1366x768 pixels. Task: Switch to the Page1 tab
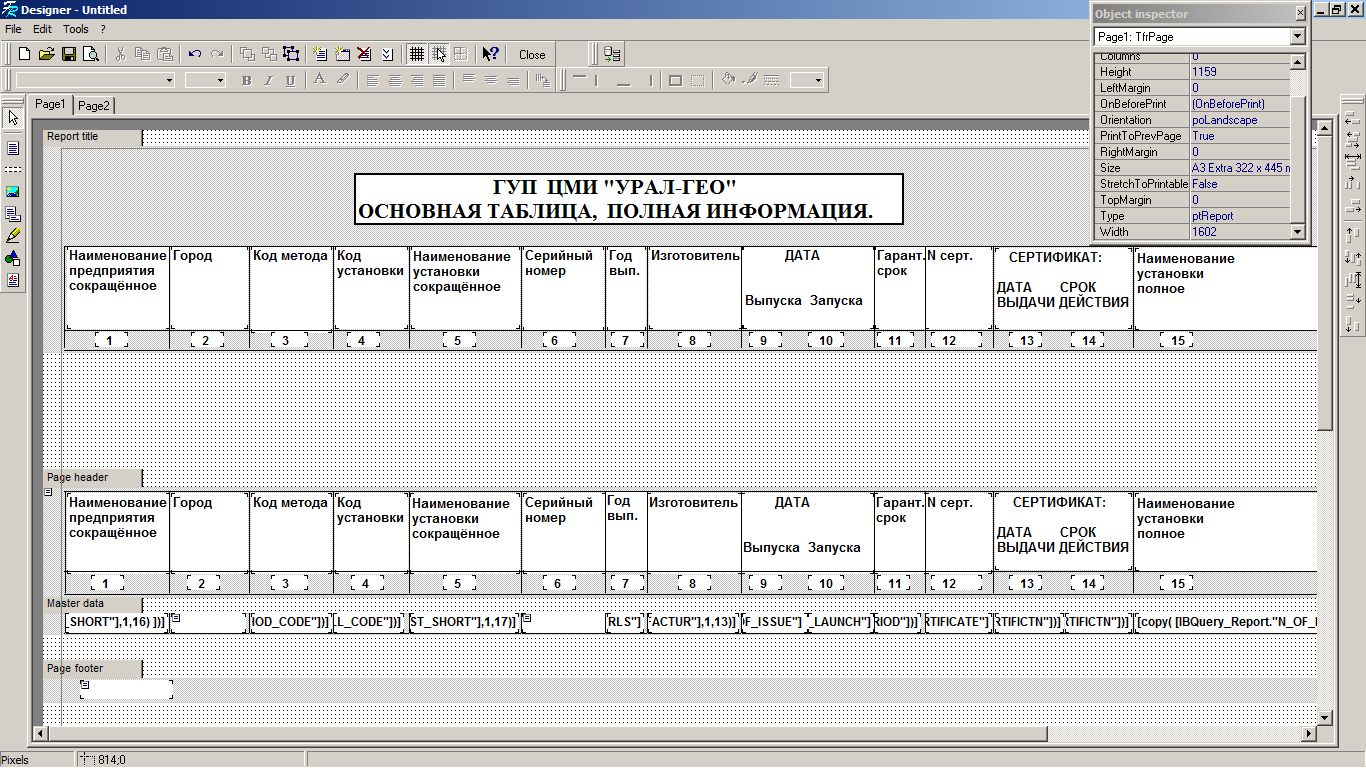pyautogui.click(x=50, y=104)
